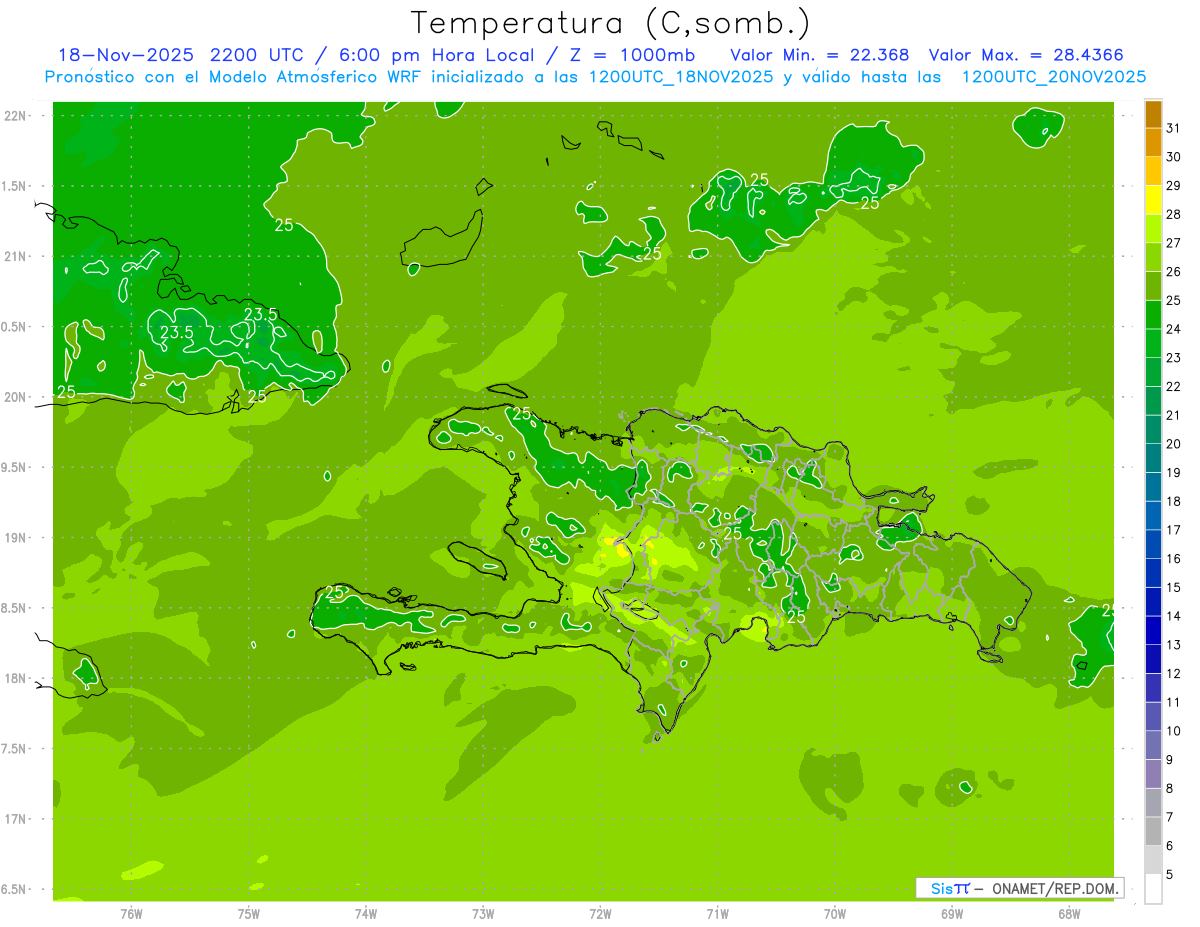1200x927 pixels.
Task: Click the "70W" longitude axis label
Action: (835, 914)
